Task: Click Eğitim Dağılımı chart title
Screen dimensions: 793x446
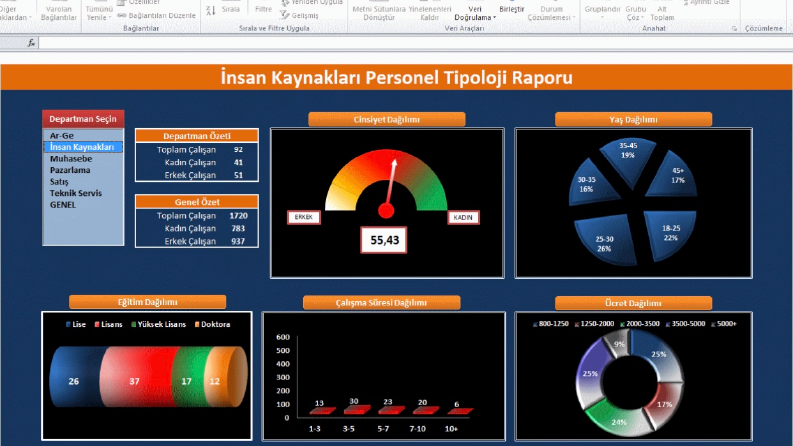Action: (147, 302)
